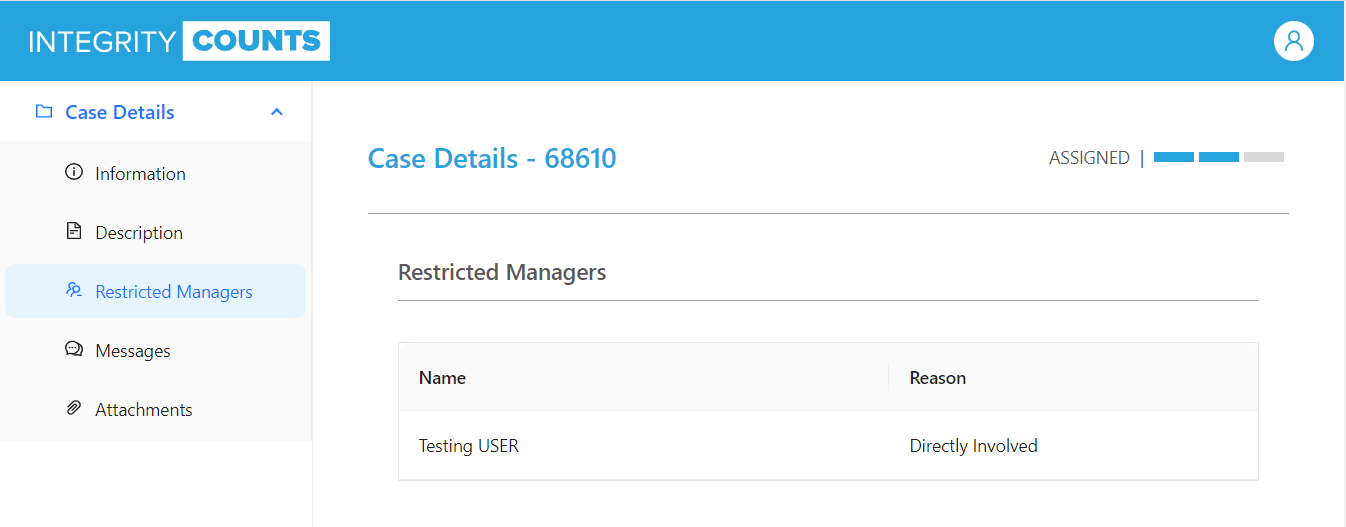This screenshot has height=527, width=1346.
Task: Collapse the Case Details section chevron
Action: (277, 112)
